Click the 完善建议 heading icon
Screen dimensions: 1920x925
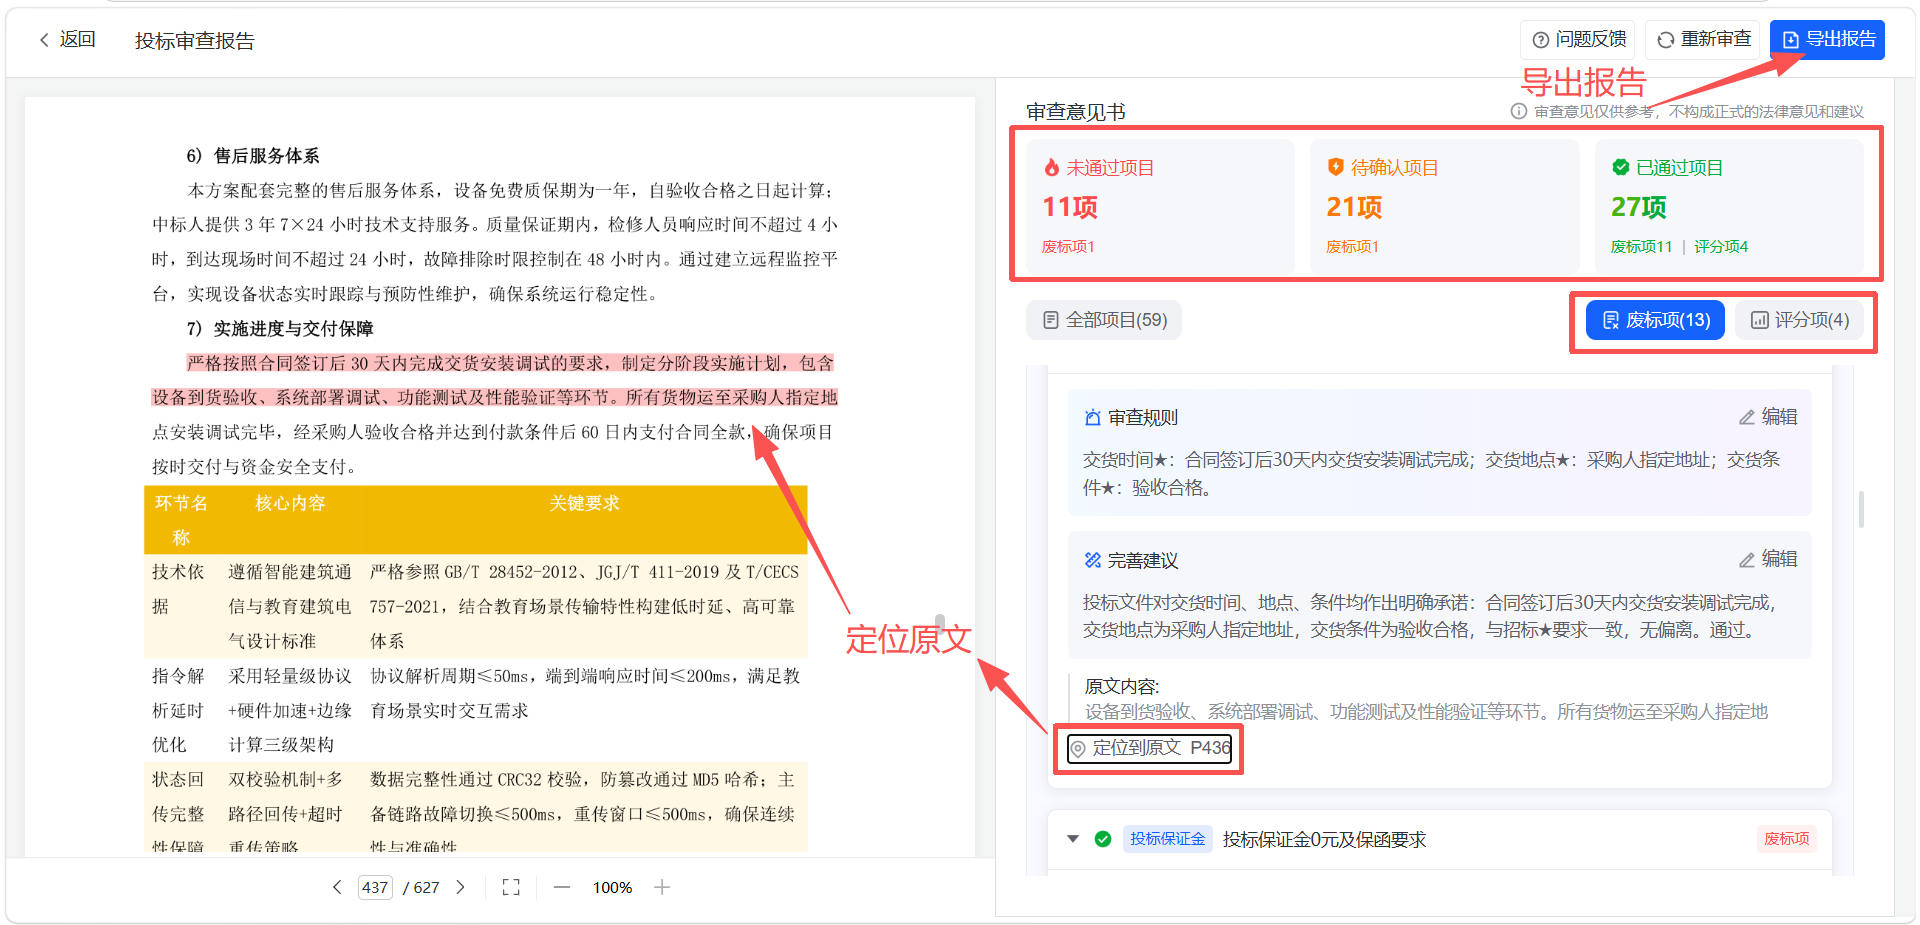click(x=1093, y=560)
